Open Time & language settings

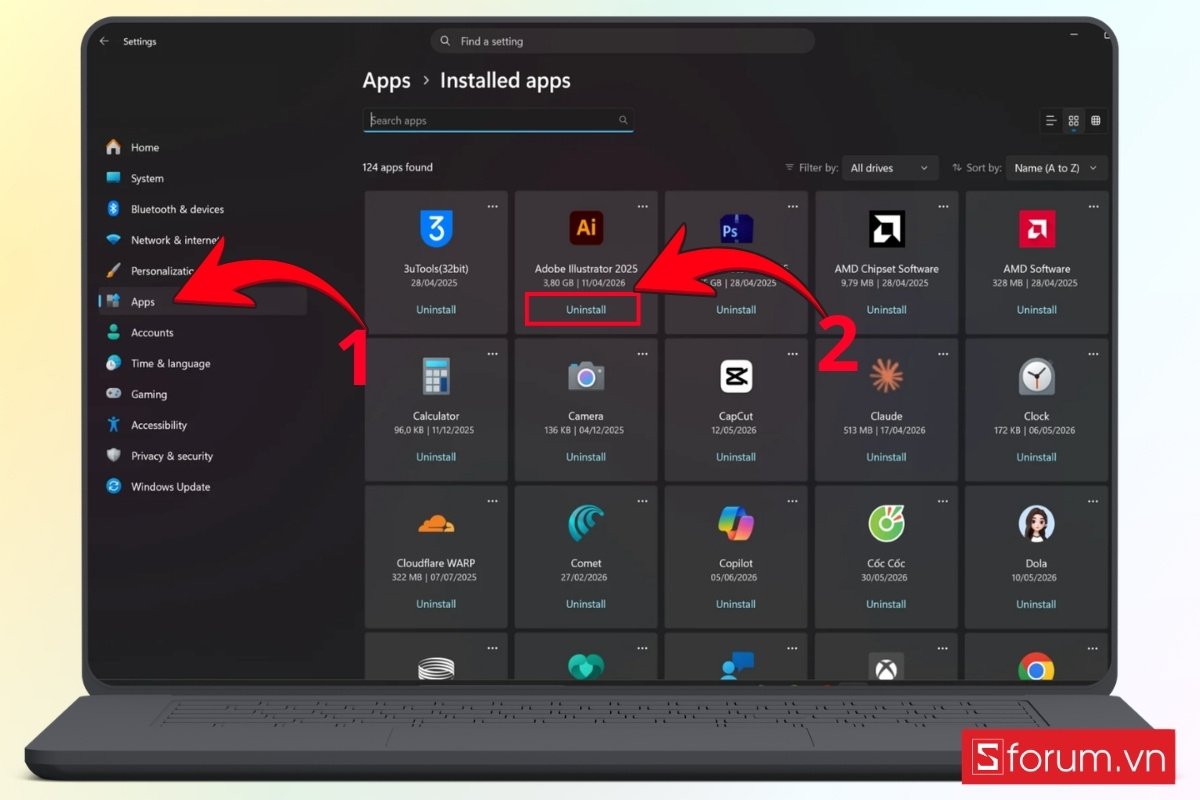tap(171, 364)
